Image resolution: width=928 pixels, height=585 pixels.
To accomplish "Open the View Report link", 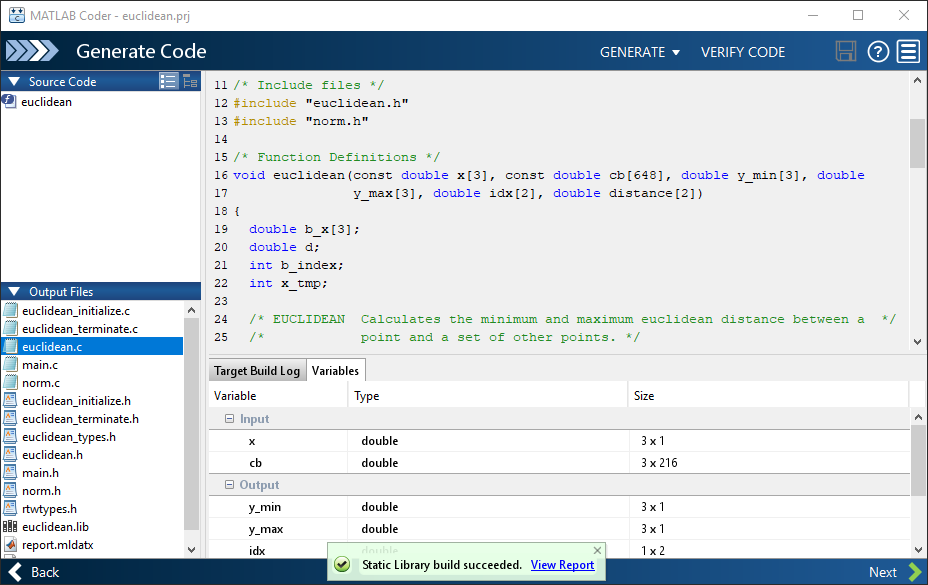I will (562, 565).
